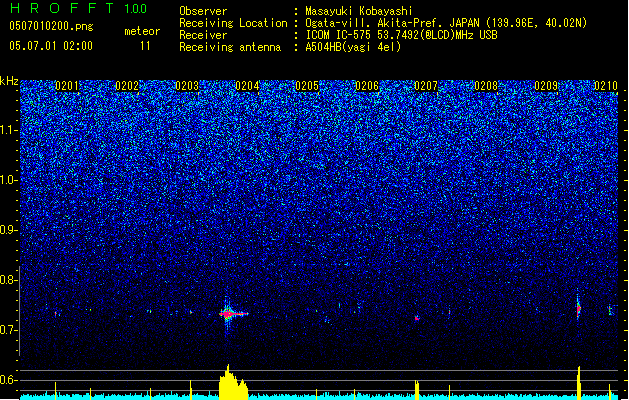Image resolution: width=629 pixels, height=400 pixels.
Task: Click the Receiving Location label
Action: (233, 23)
